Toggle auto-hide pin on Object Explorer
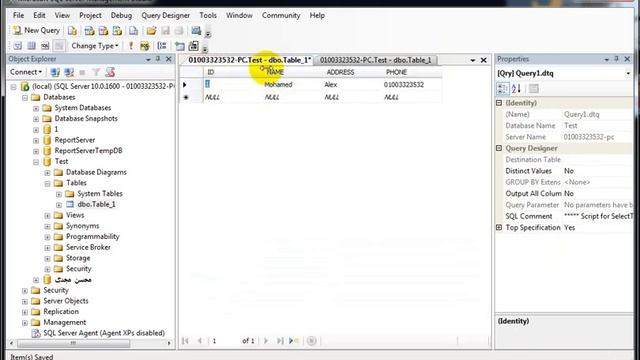 coord(158,59)
